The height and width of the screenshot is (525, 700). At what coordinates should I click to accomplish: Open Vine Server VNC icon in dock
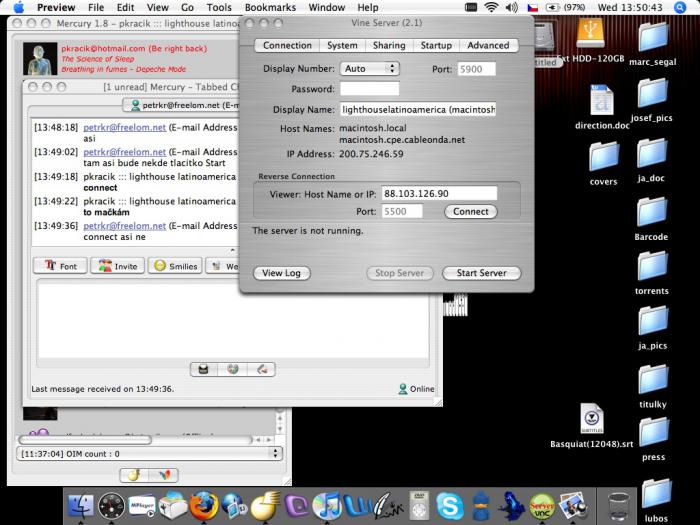[542, 507]
